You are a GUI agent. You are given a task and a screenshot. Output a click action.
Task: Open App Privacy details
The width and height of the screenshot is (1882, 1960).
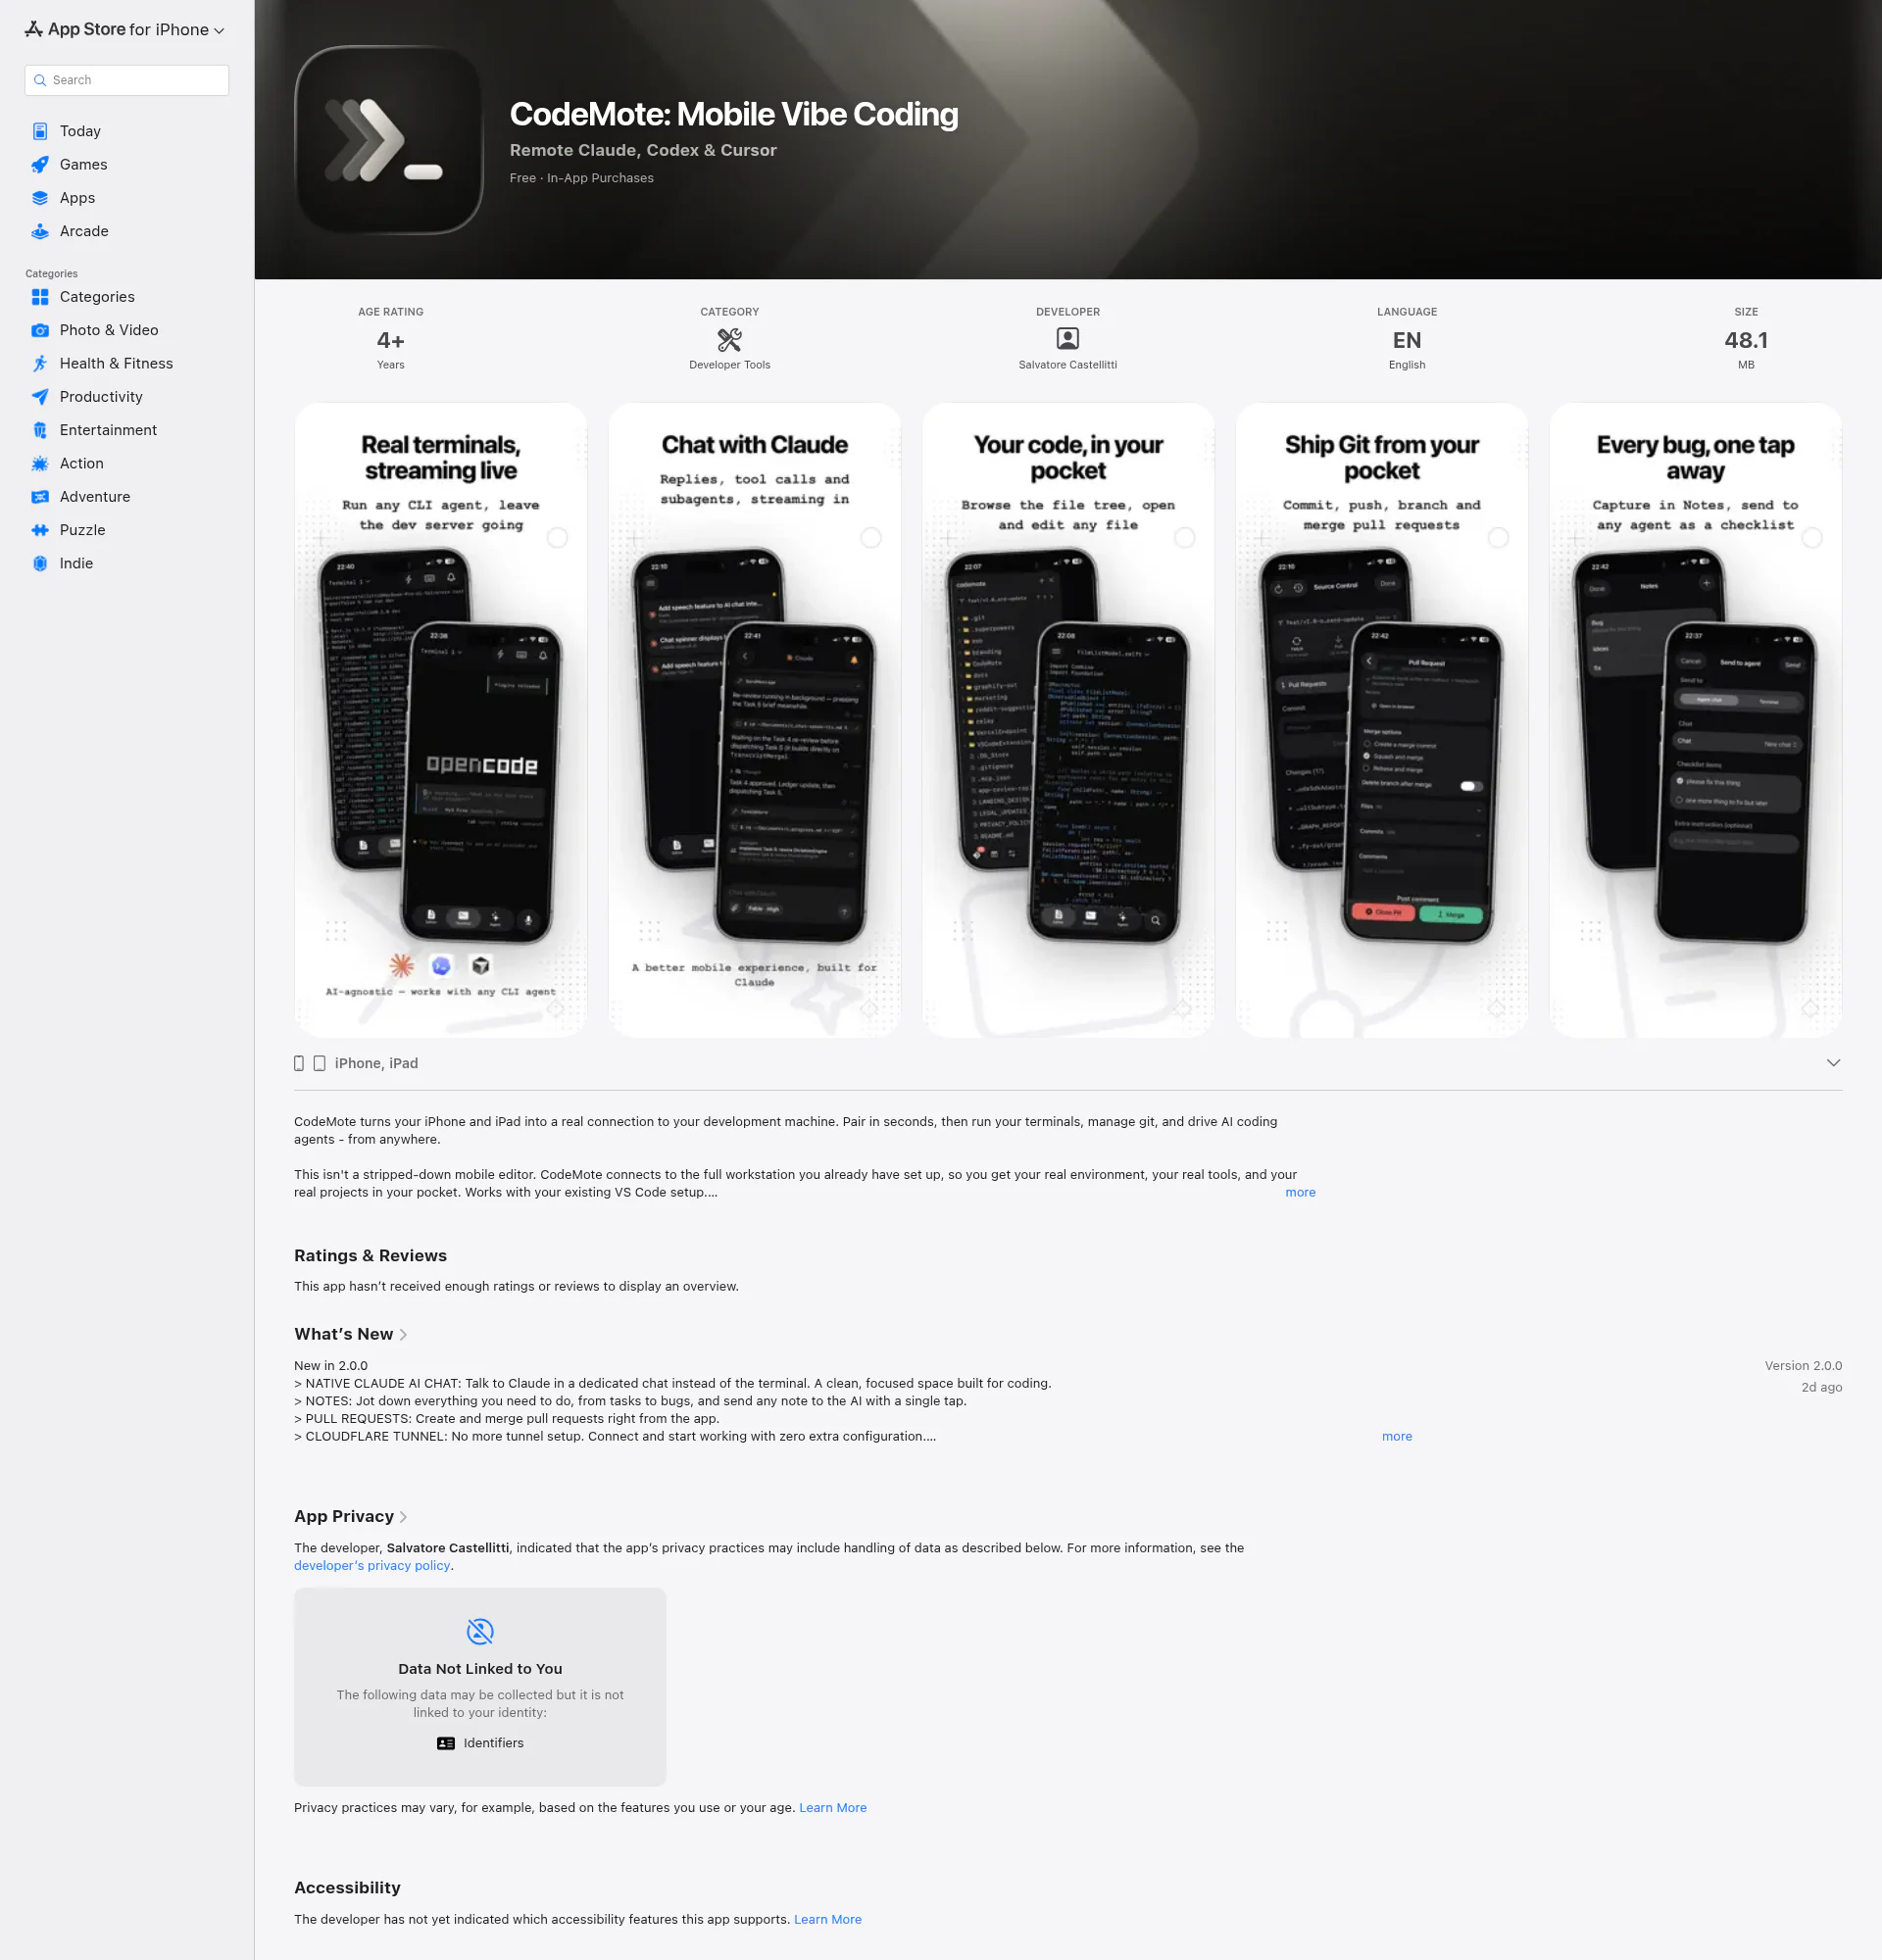coord(350,1516)
